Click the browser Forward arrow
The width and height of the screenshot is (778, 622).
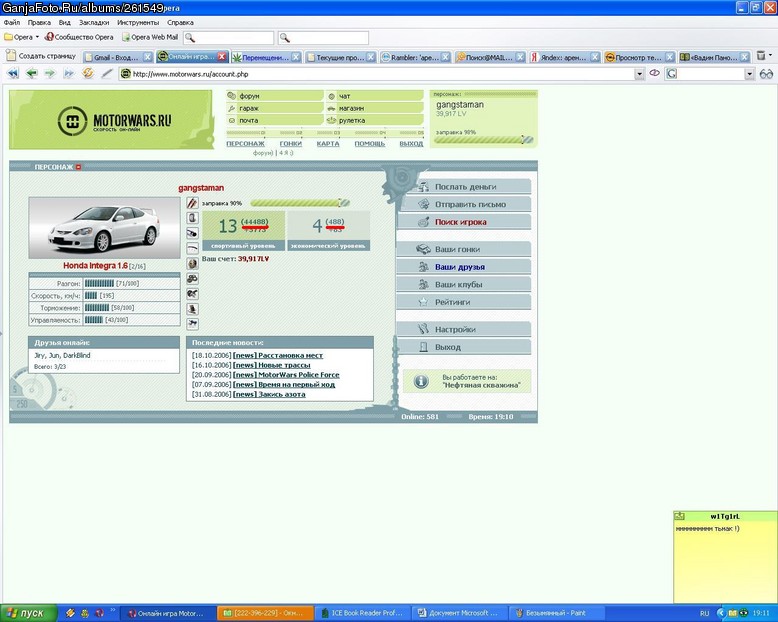[x=50, y=73]
